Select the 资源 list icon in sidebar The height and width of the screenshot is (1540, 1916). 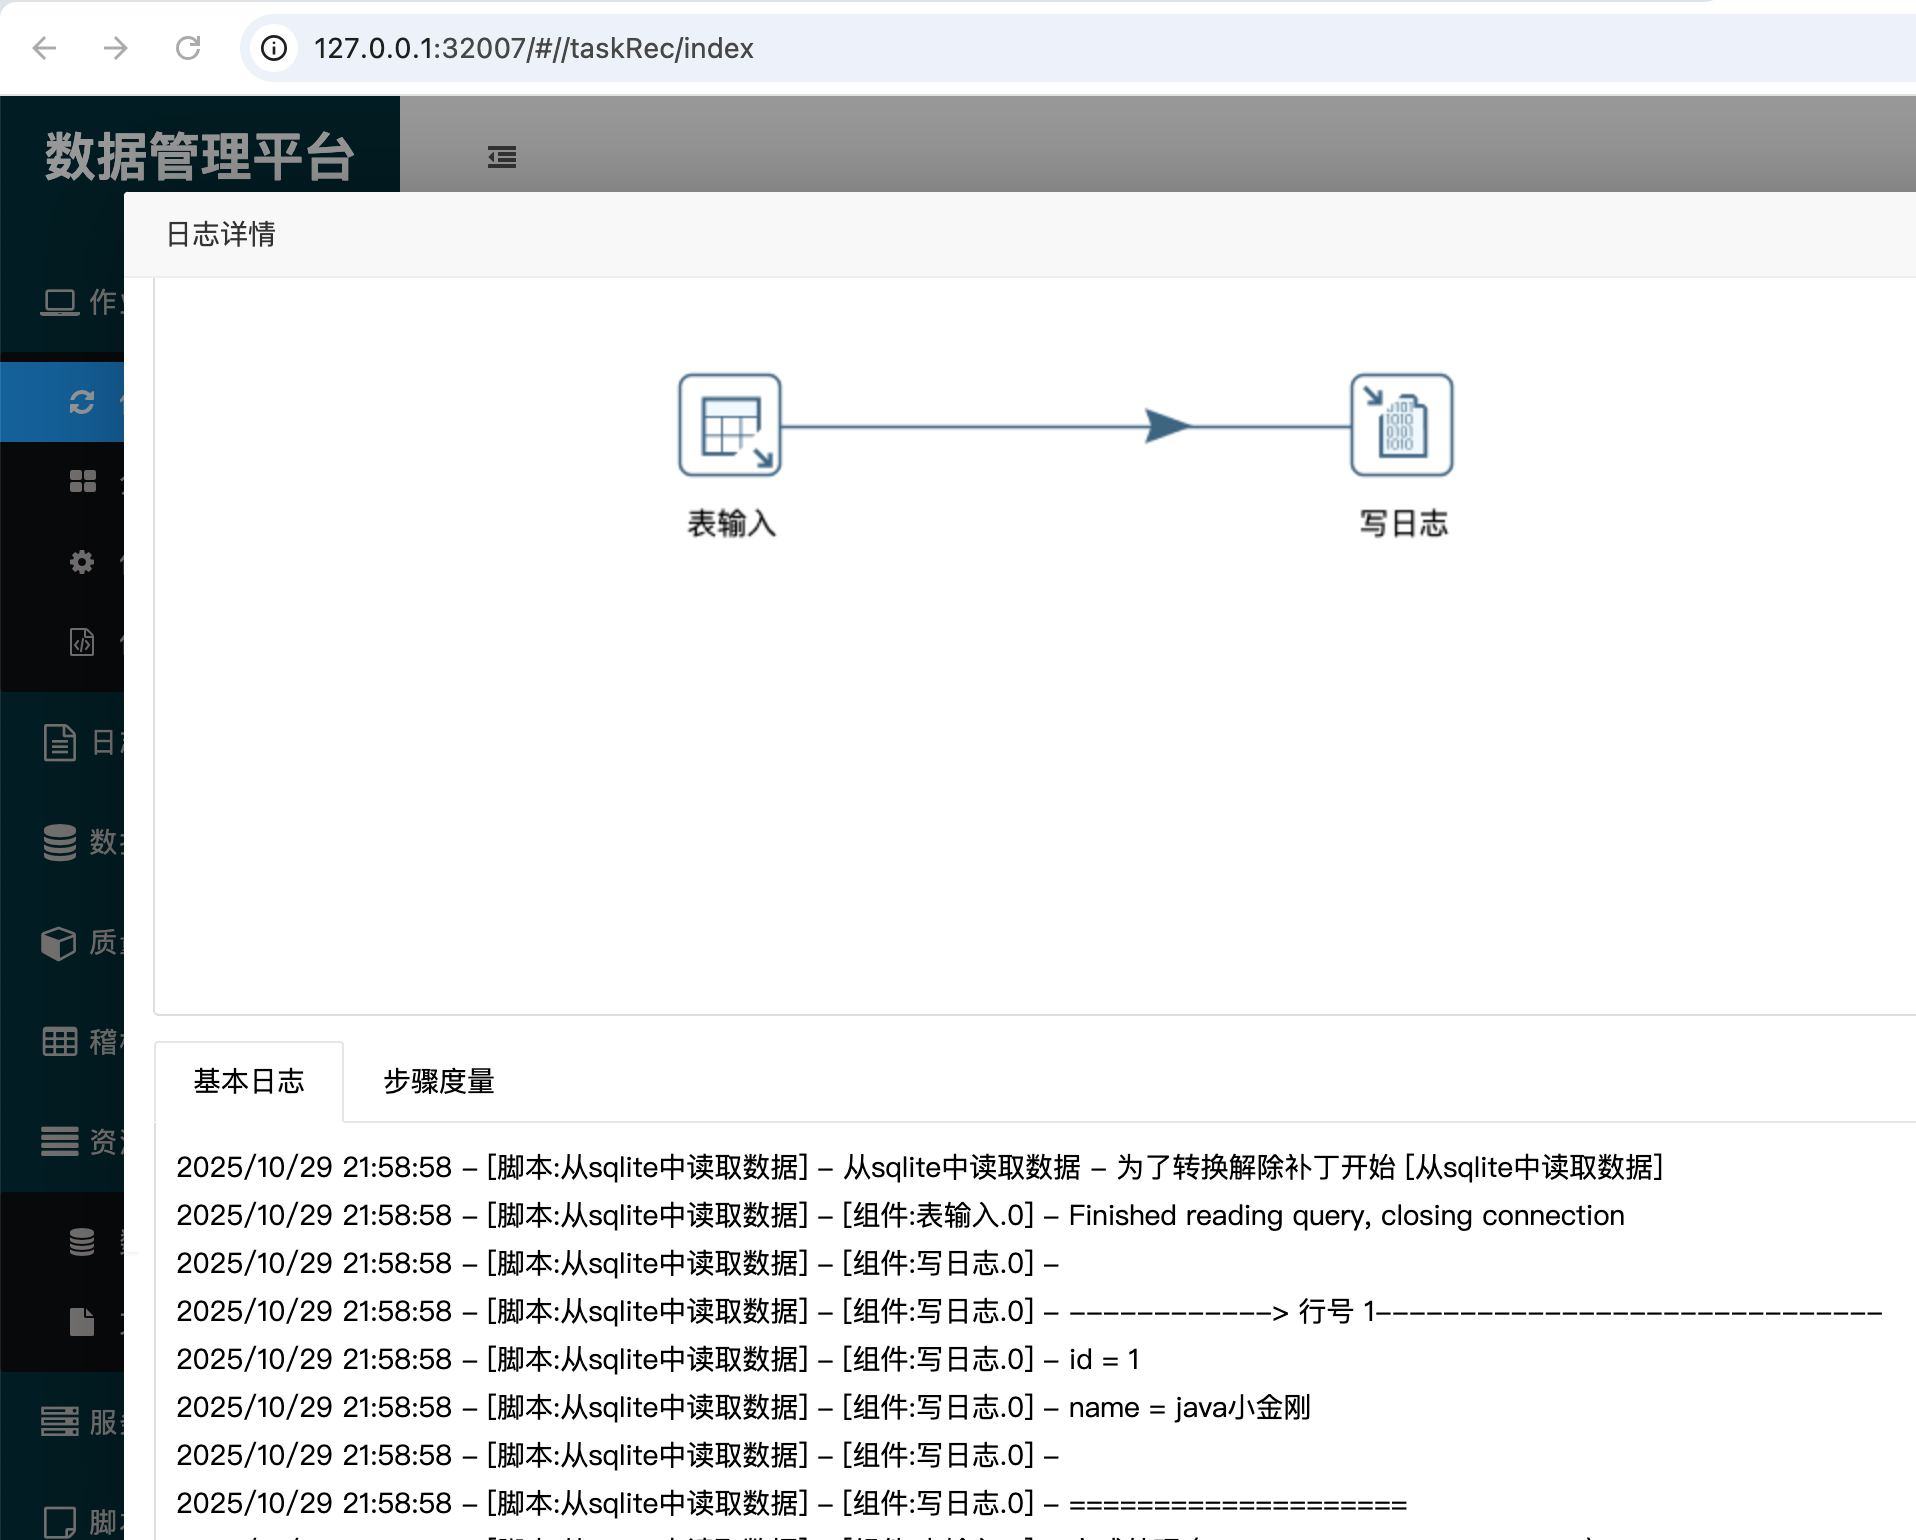[58, 1142]
